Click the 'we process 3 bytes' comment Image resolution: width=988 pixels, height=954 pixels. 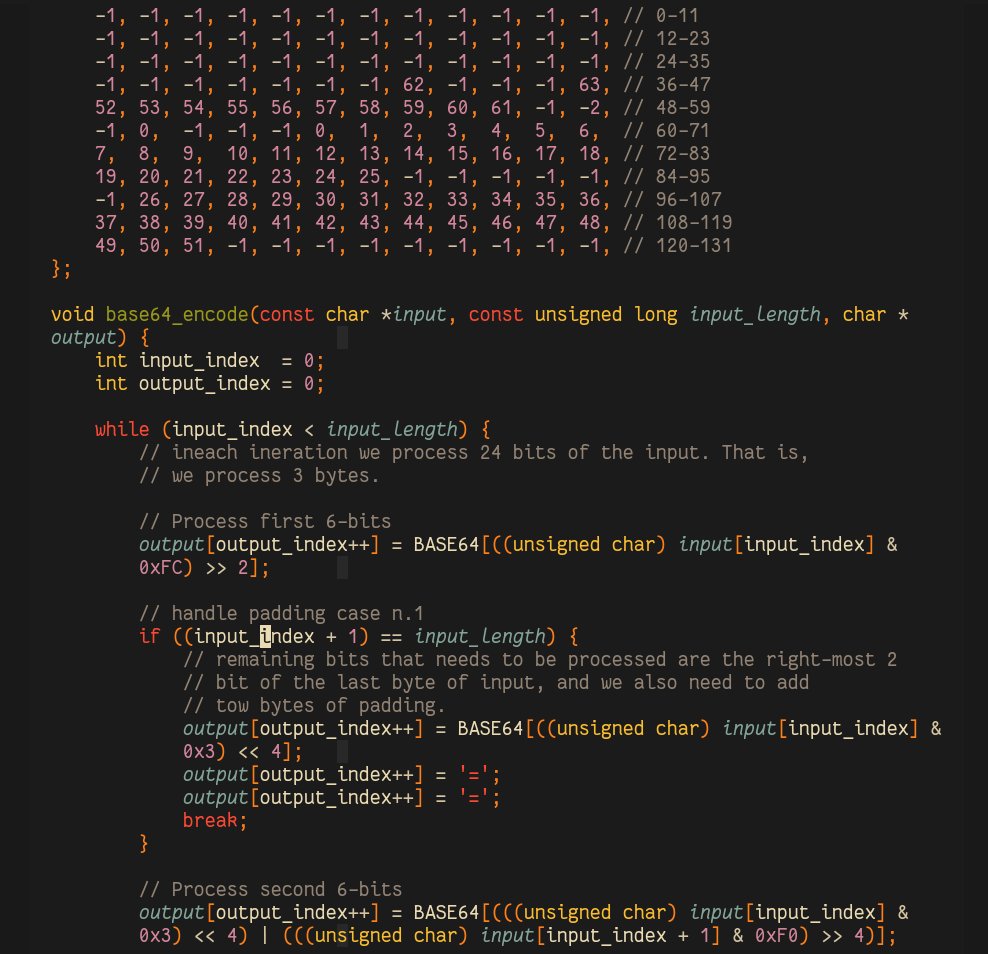[x=259, y=475]
